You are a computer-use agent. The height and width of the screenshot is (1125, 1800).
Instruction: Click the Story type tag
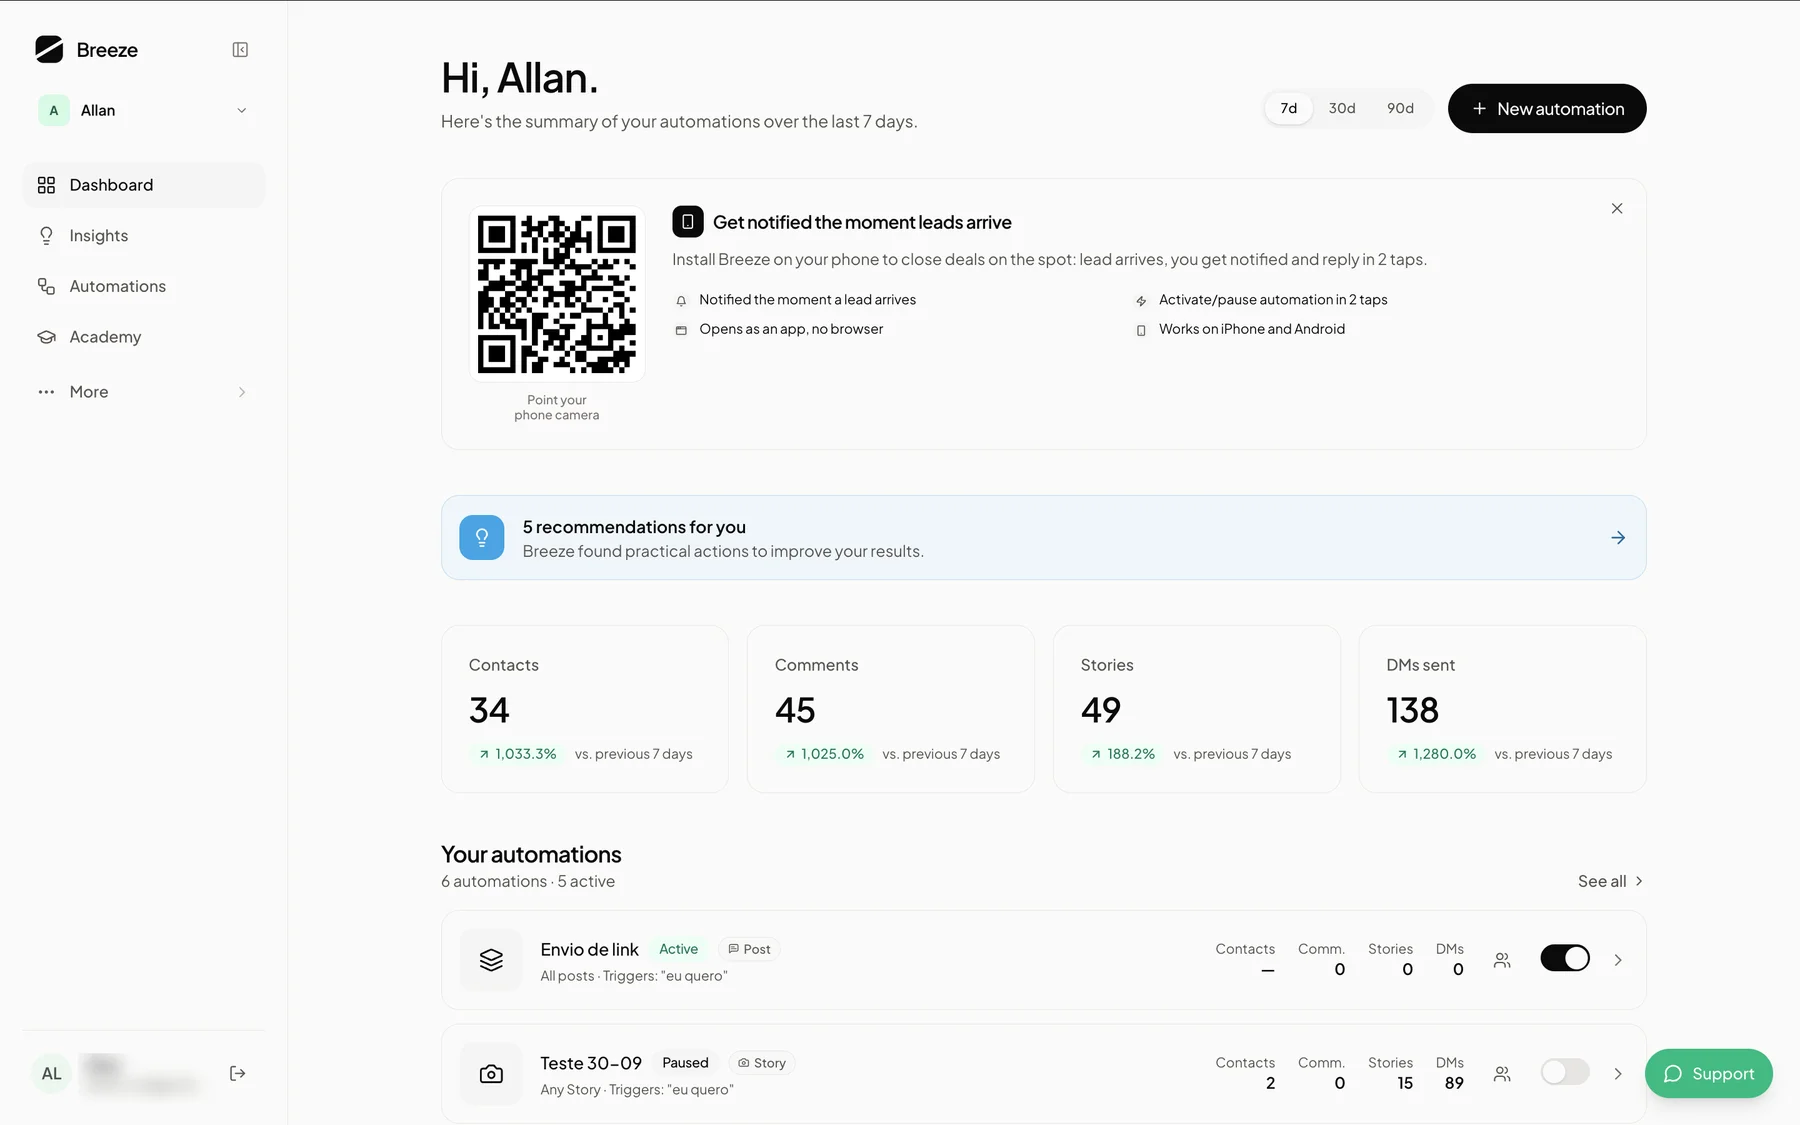click(x=762, y=1063)
